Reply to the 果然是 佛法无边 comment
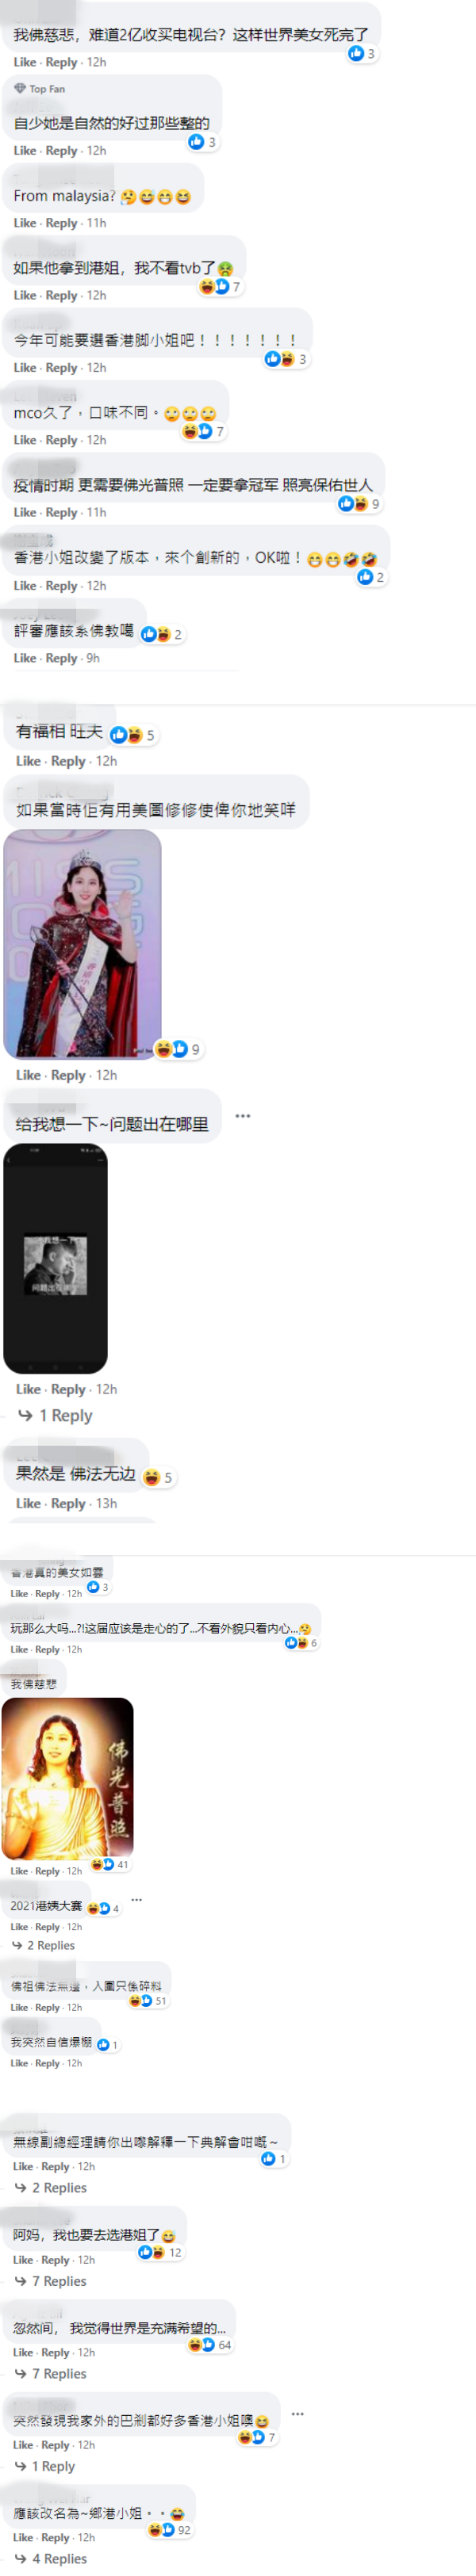This screenshot has width=476, height=2576. (x=68, y=1503)
